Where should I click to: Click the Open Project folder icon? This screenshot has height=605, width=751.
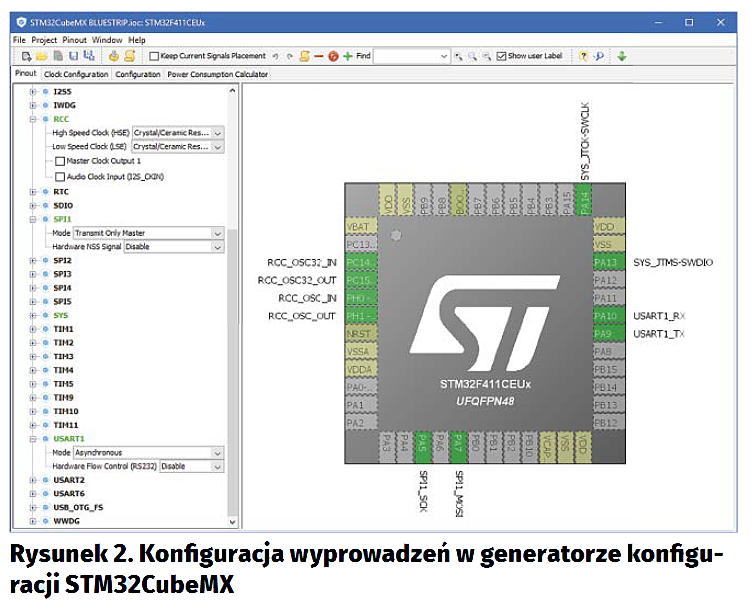click(x=41, y=56)
